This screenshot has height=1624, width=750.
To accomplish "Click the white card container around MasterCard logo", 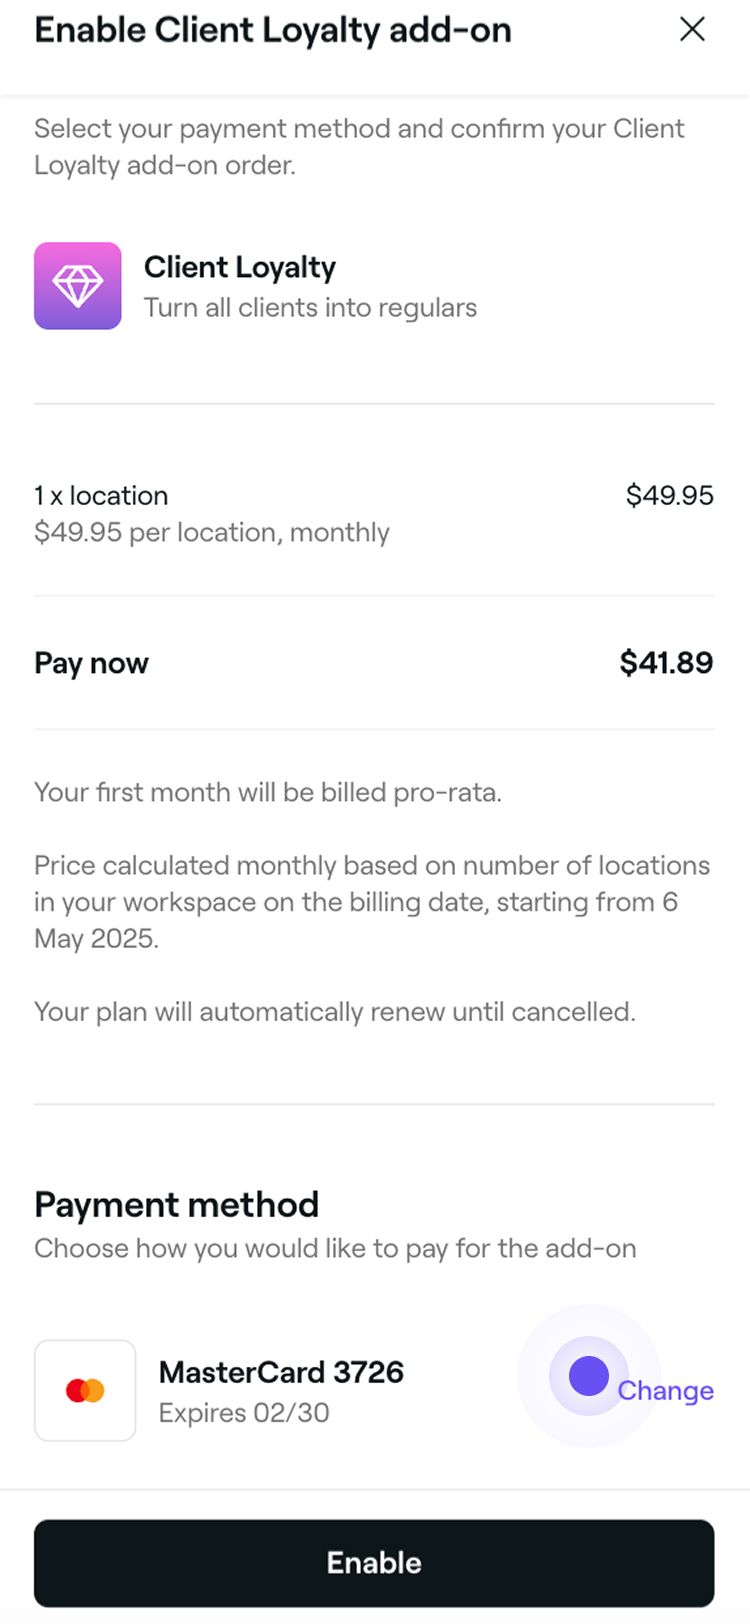I will click(x=84, y=1390).
